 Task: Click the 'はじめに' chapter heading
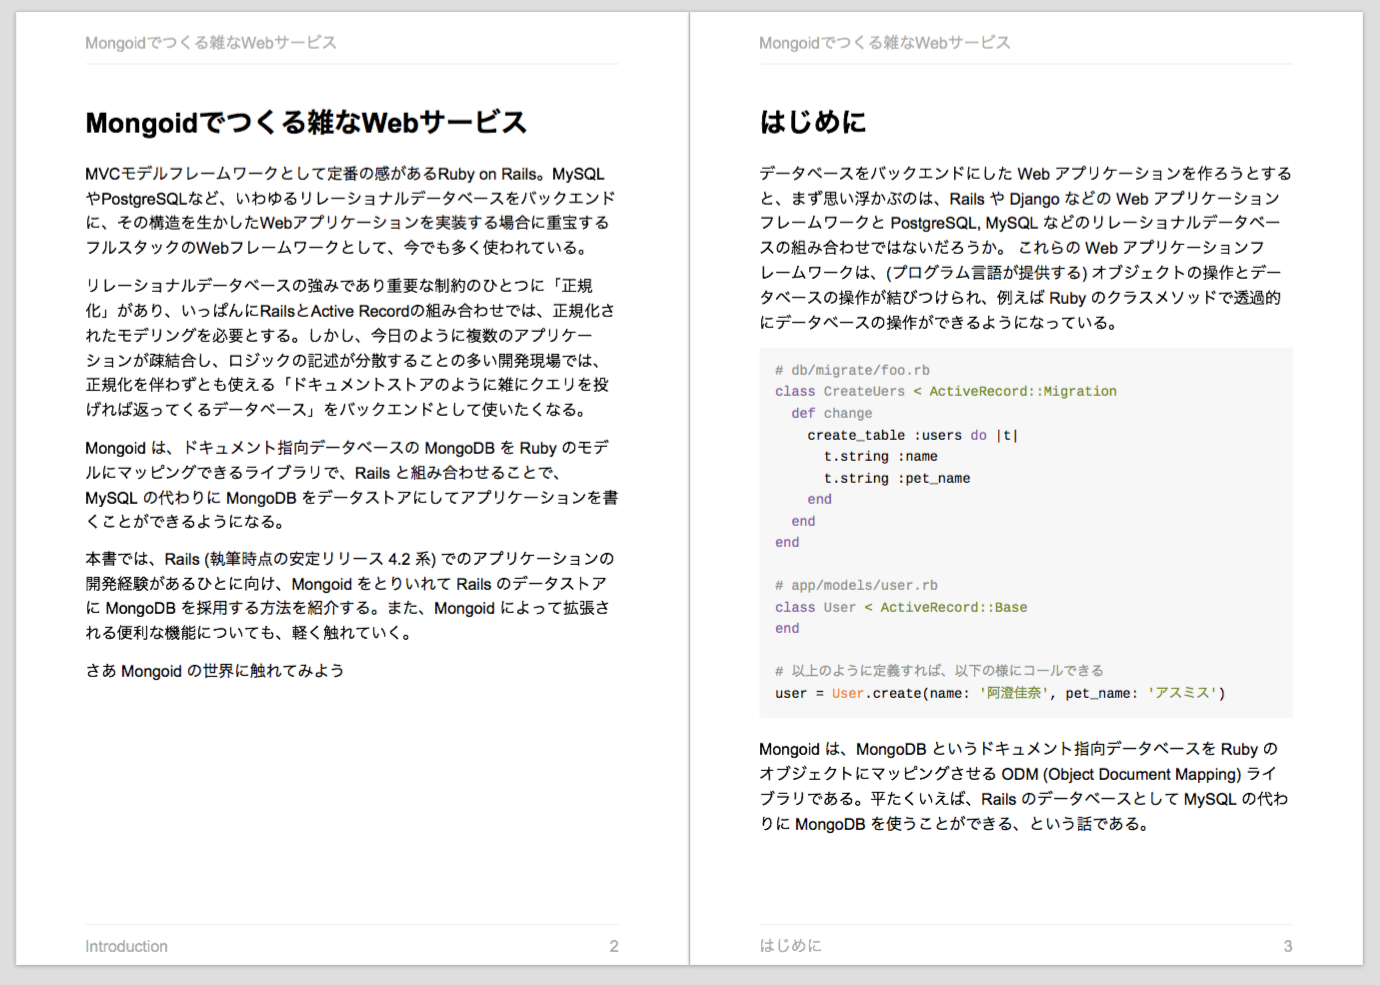click(x=813, y=122)
